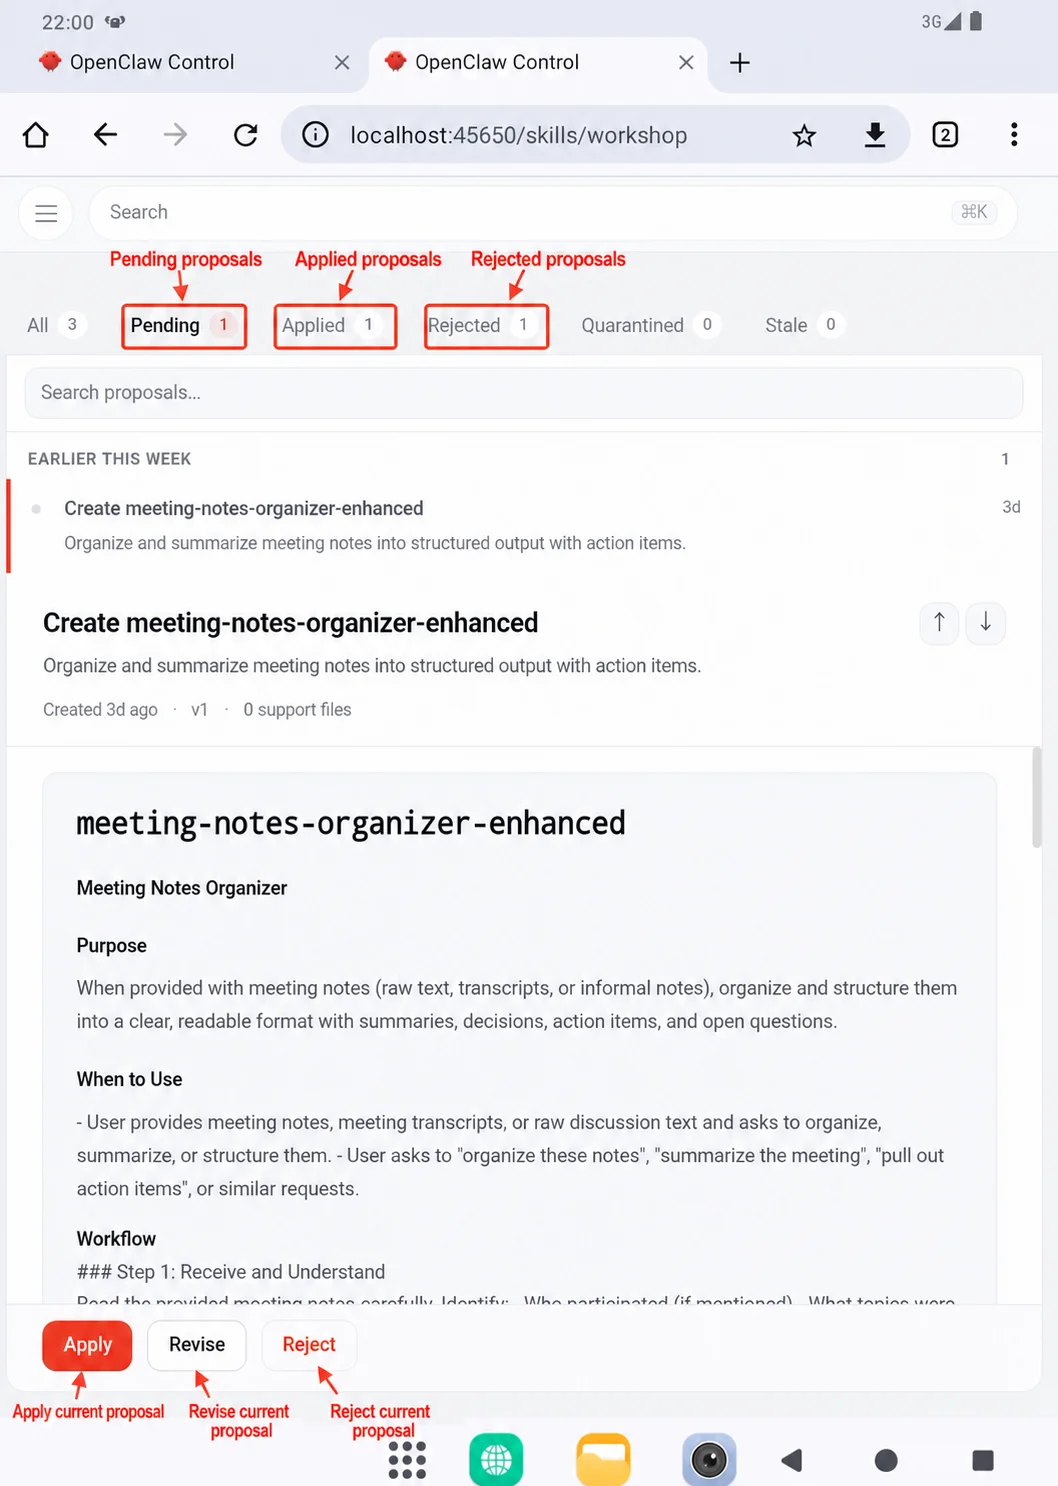Screen dimensions: 1058x1486
Task: Reload the current page
Action: (246, 135)
